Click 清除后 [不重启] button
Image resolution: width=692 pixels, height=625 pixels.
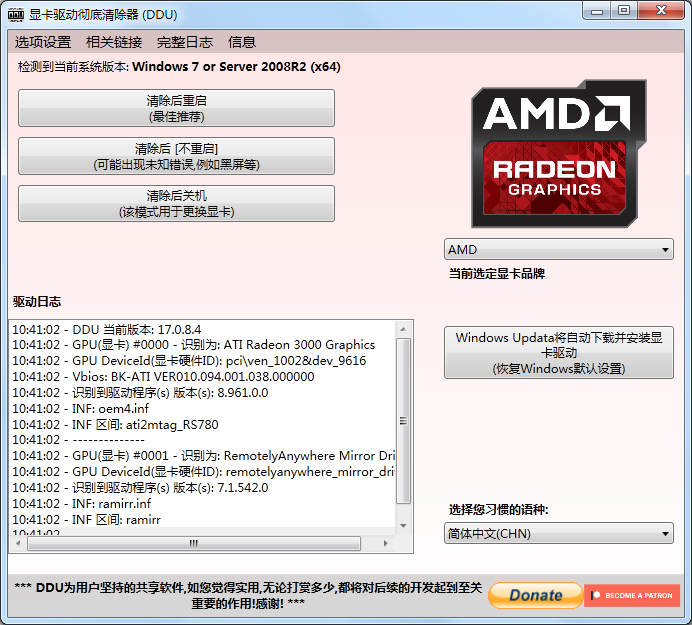coord(176,156)
